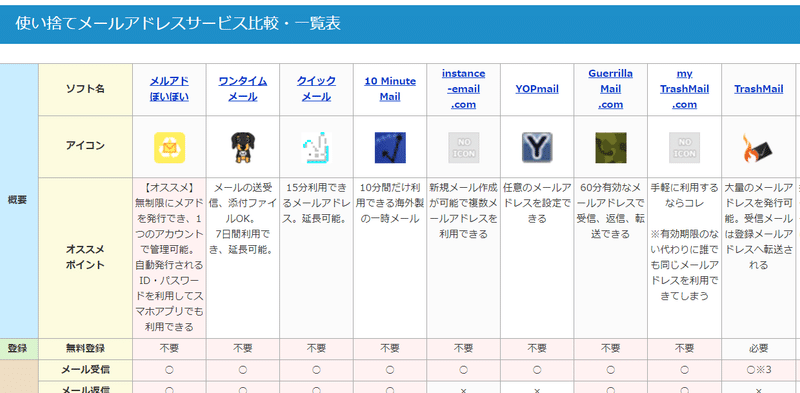Click the ○※3 cell in メール受信 row
The height and width of the screenshot is (393, 800).
(759, 370)
